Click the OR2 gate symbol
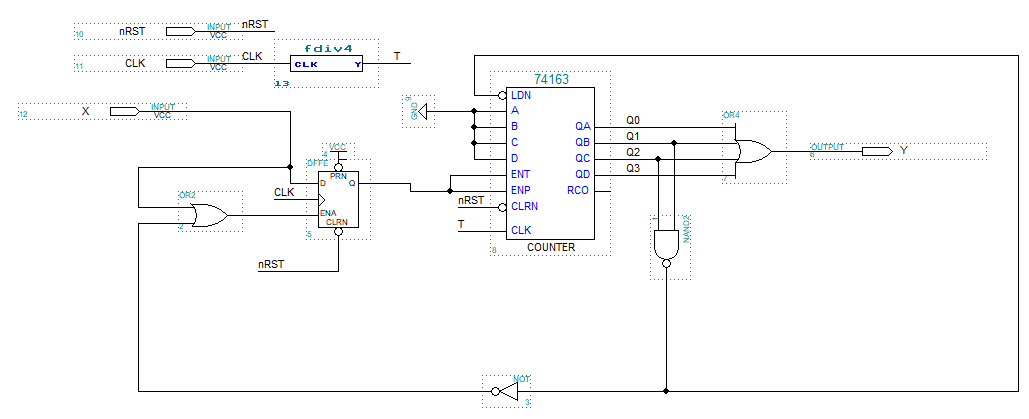Viewport: 1029px width, 419px height. coord(210,215)
